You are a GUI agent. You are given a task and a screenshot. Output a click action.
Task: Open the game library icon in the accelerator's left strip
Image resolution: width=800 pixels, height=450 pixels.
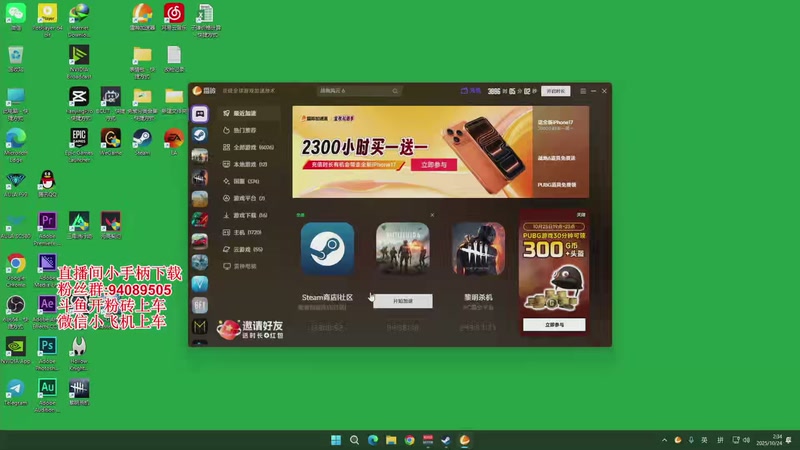[x=199, y=114]
